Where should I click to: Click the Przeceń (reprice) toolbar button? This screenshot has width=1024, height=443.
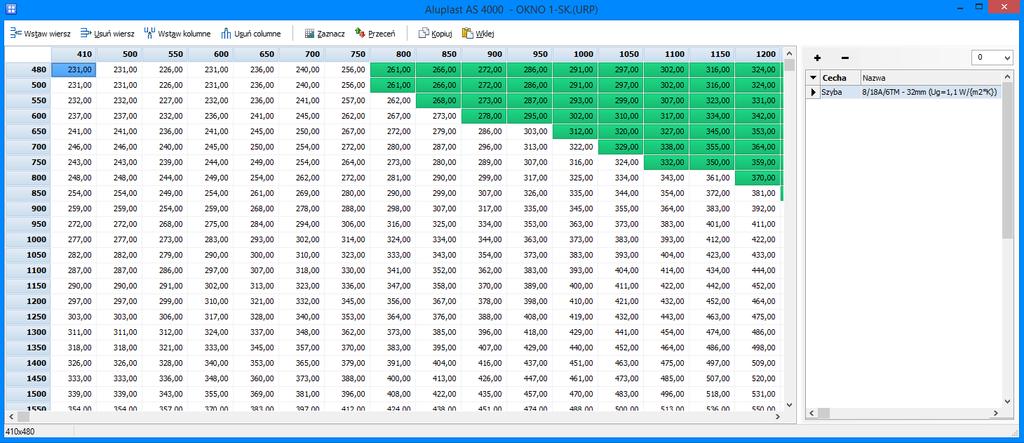375,33
